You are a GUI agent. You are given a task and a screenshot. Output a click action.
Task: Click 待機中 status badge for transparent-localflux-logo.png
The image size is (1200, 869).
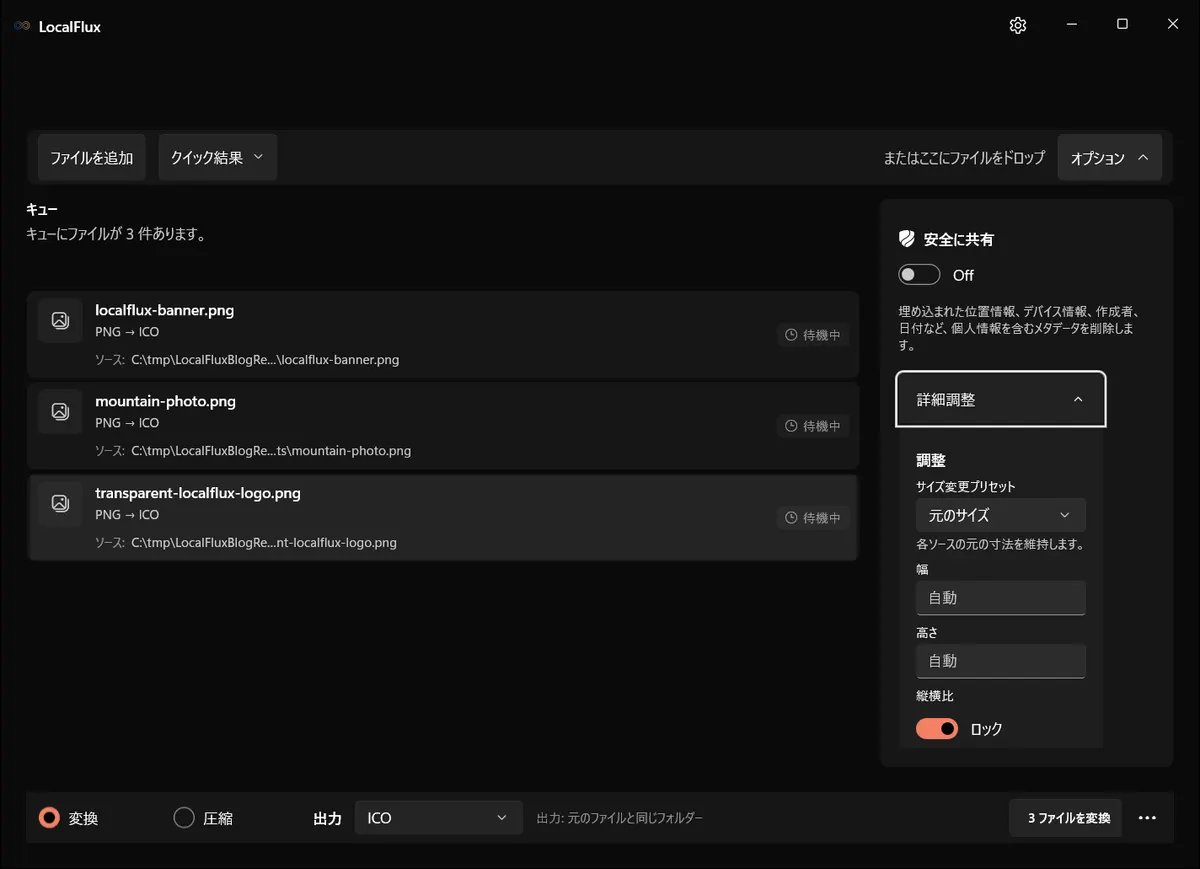813,518
